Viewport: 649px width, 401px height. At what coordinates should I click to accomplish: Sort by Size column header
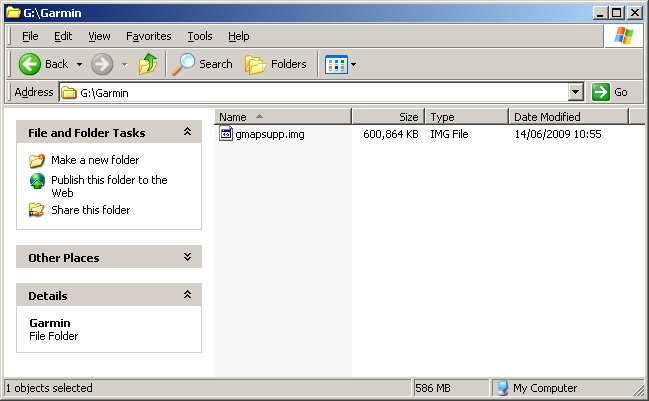coord(388,117)
